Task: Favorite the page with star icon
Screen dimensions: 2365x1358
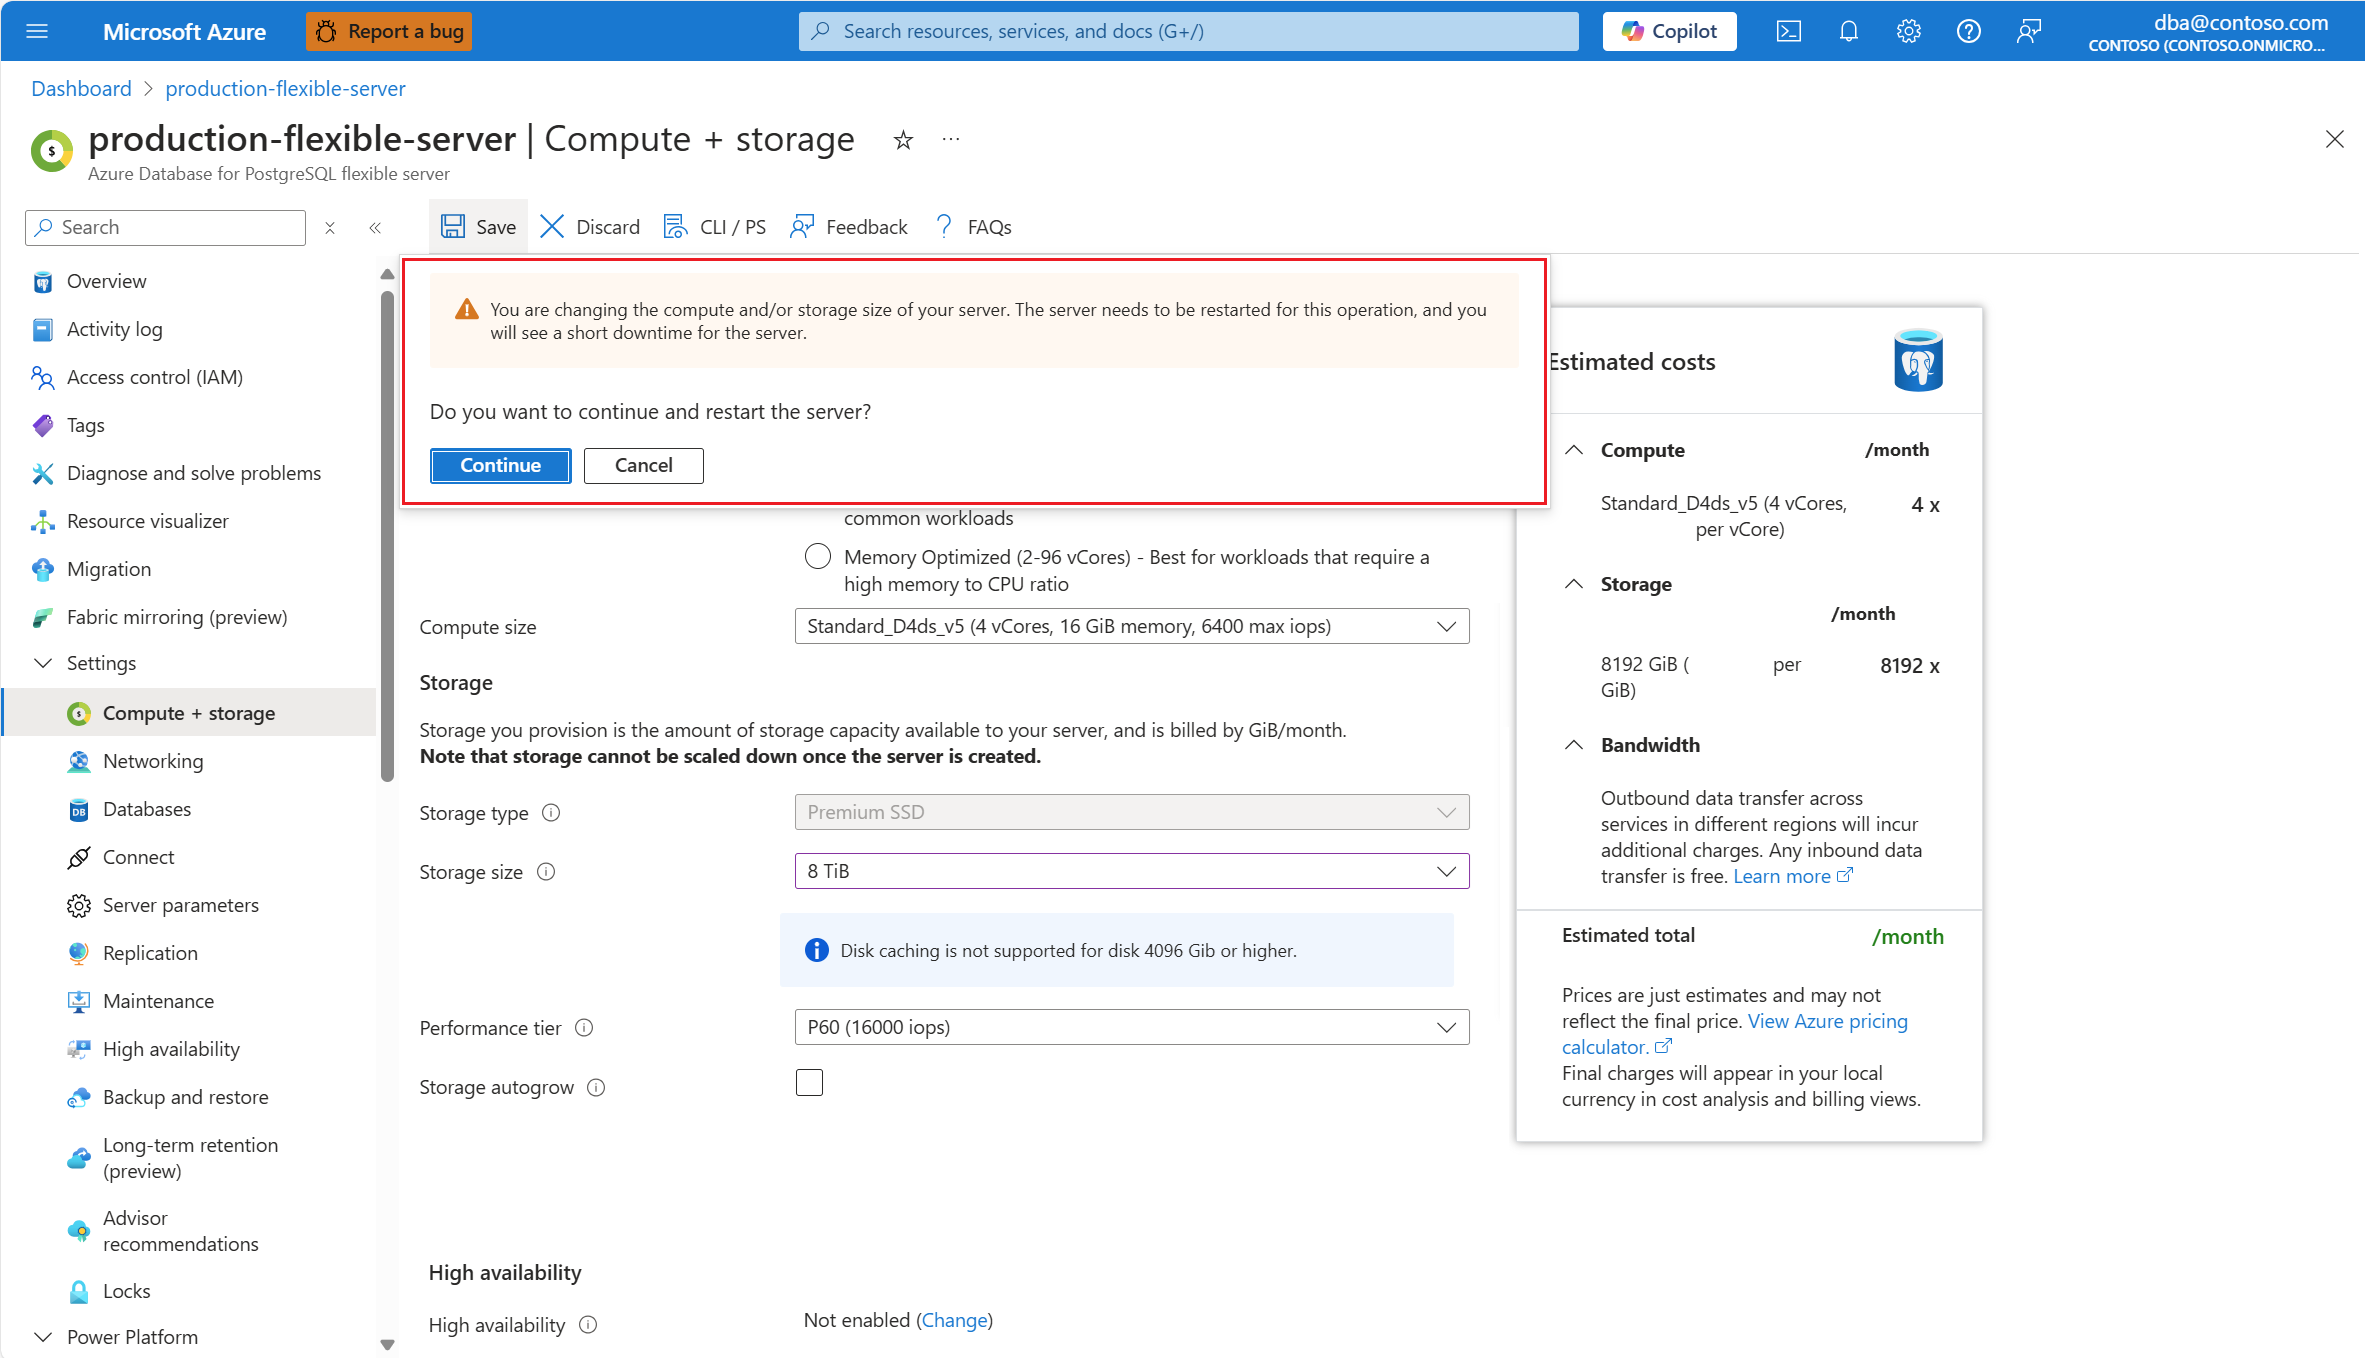Action: [903, 140]
